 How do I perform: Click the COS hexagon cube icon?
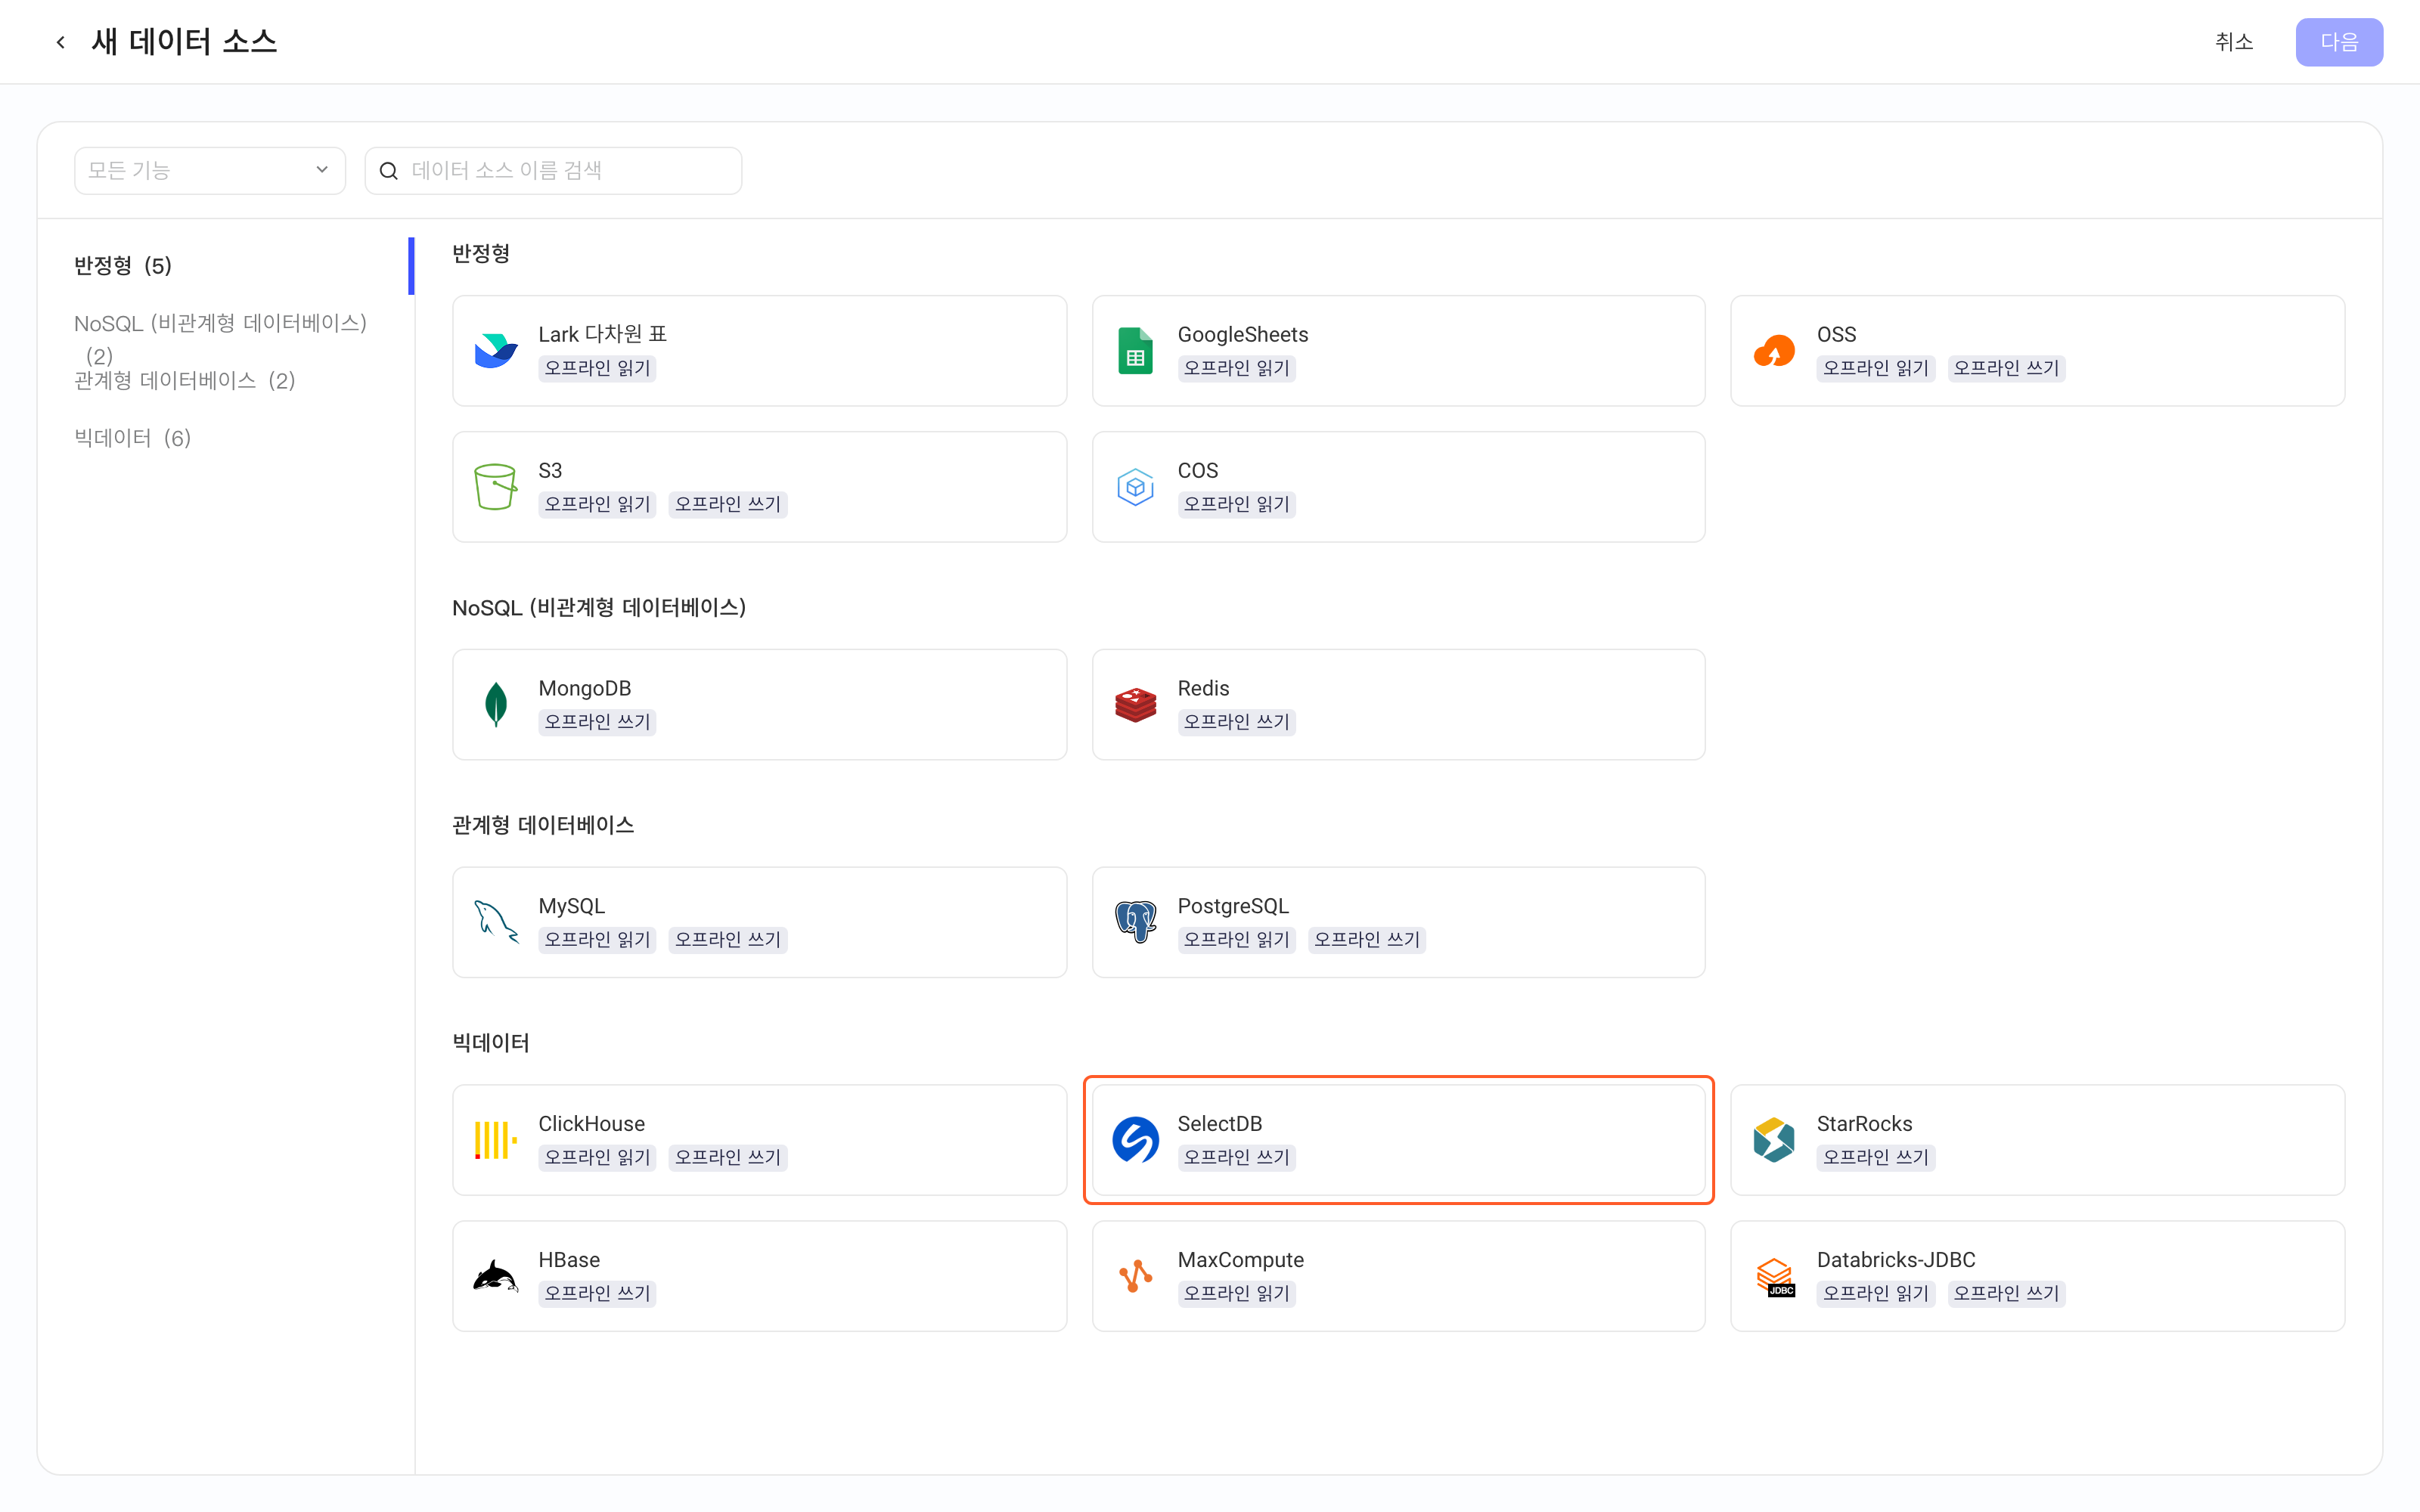1135,487
